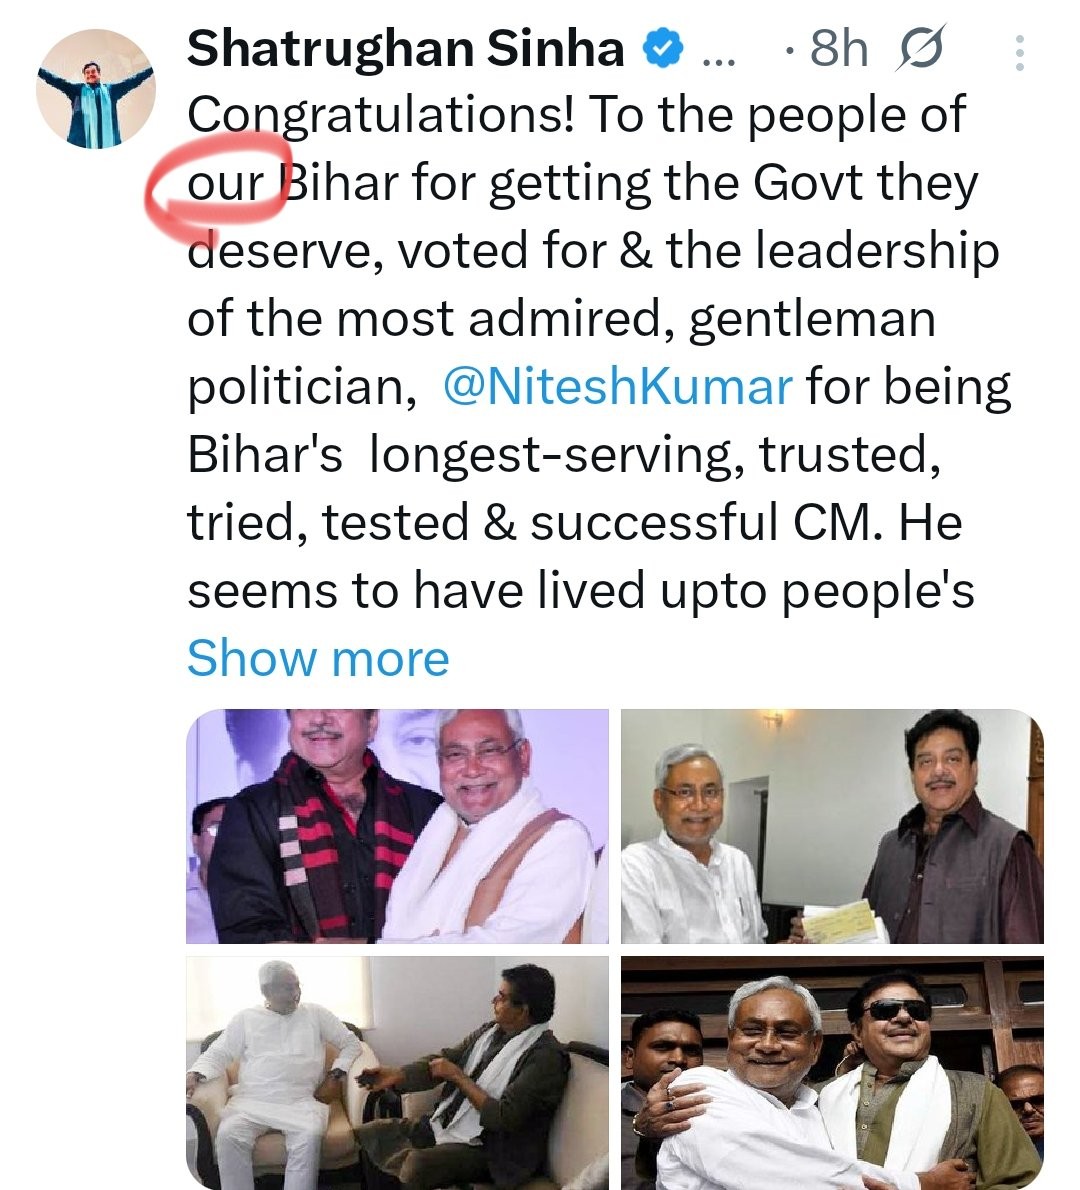This screenshot has height=1190, width=1080.
Task: Open the Grok slashed-circle icon
Action: [x=921, y=48]
